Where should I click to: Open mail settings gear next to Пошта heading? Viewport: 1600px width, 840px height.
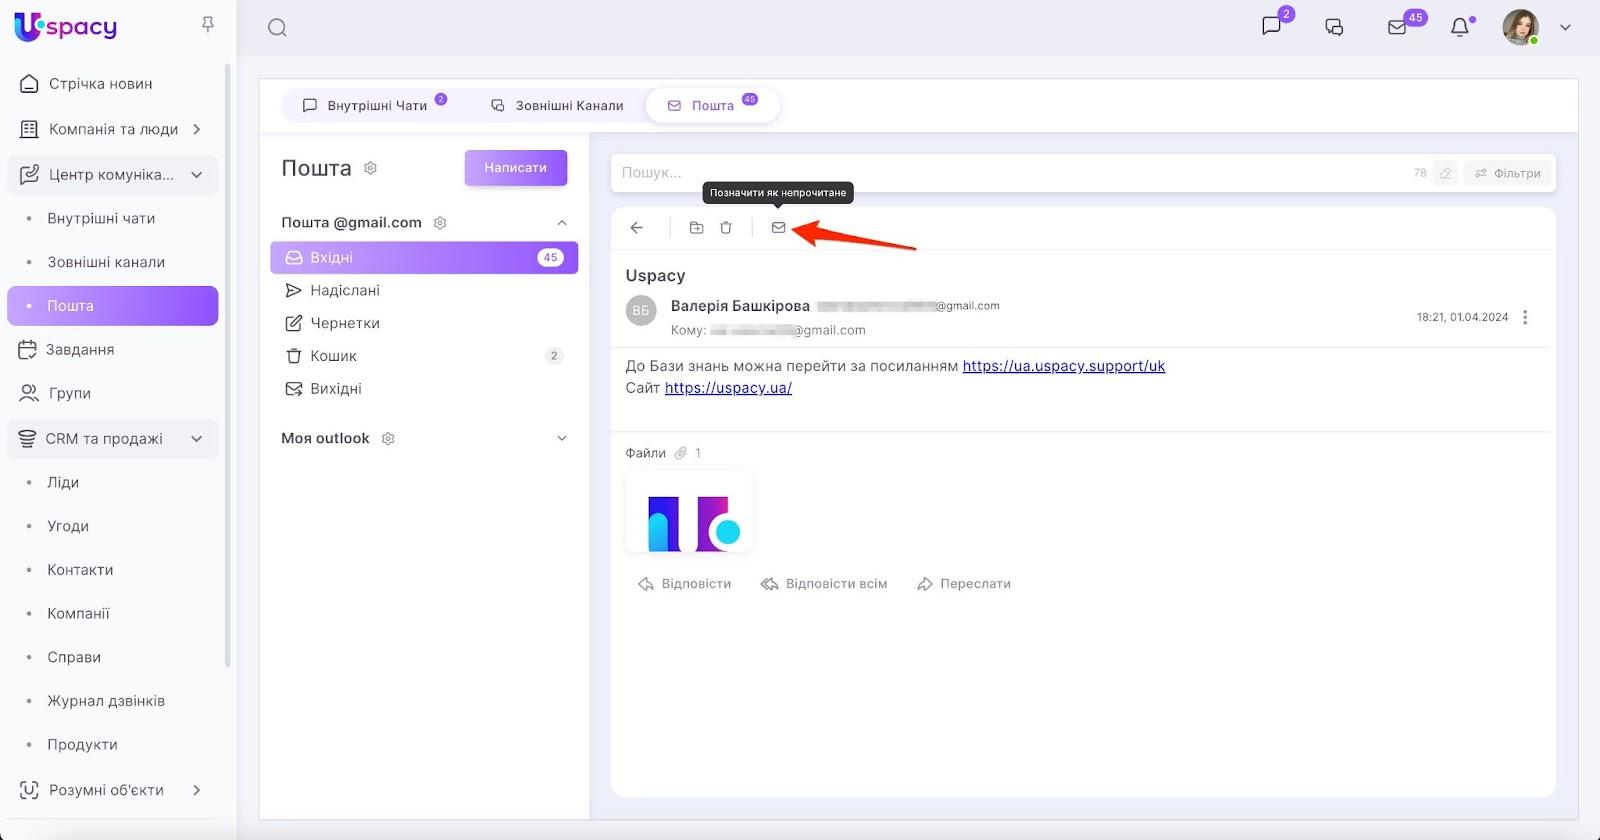[x=370, y=168]
